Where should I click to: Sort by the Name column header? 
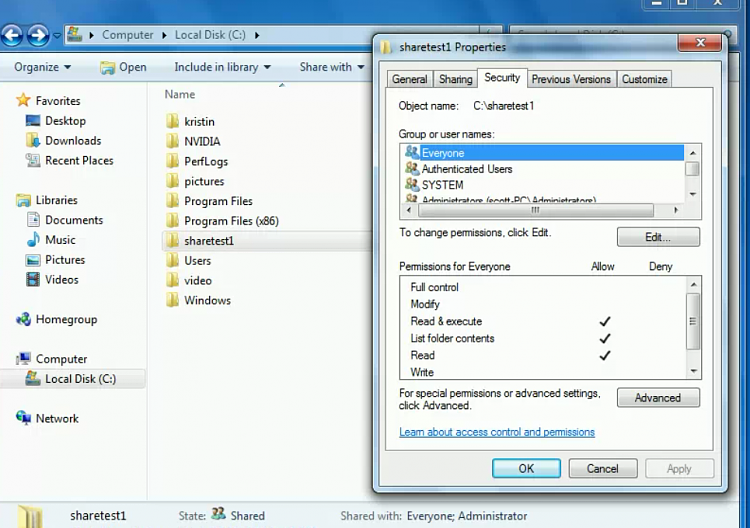[x=180, y=94]
